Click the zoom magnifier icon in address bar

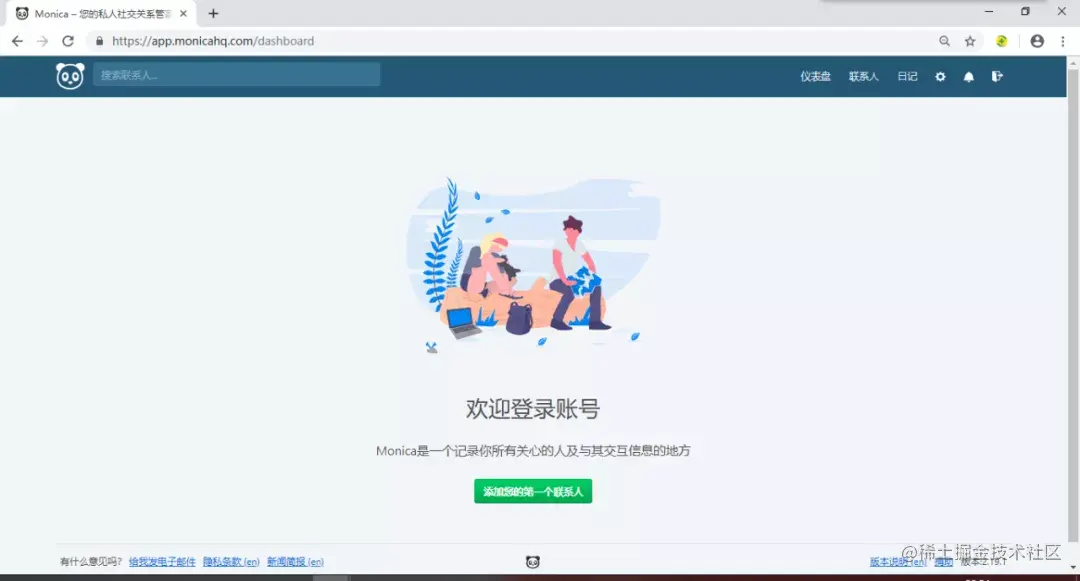click(944, 41)
